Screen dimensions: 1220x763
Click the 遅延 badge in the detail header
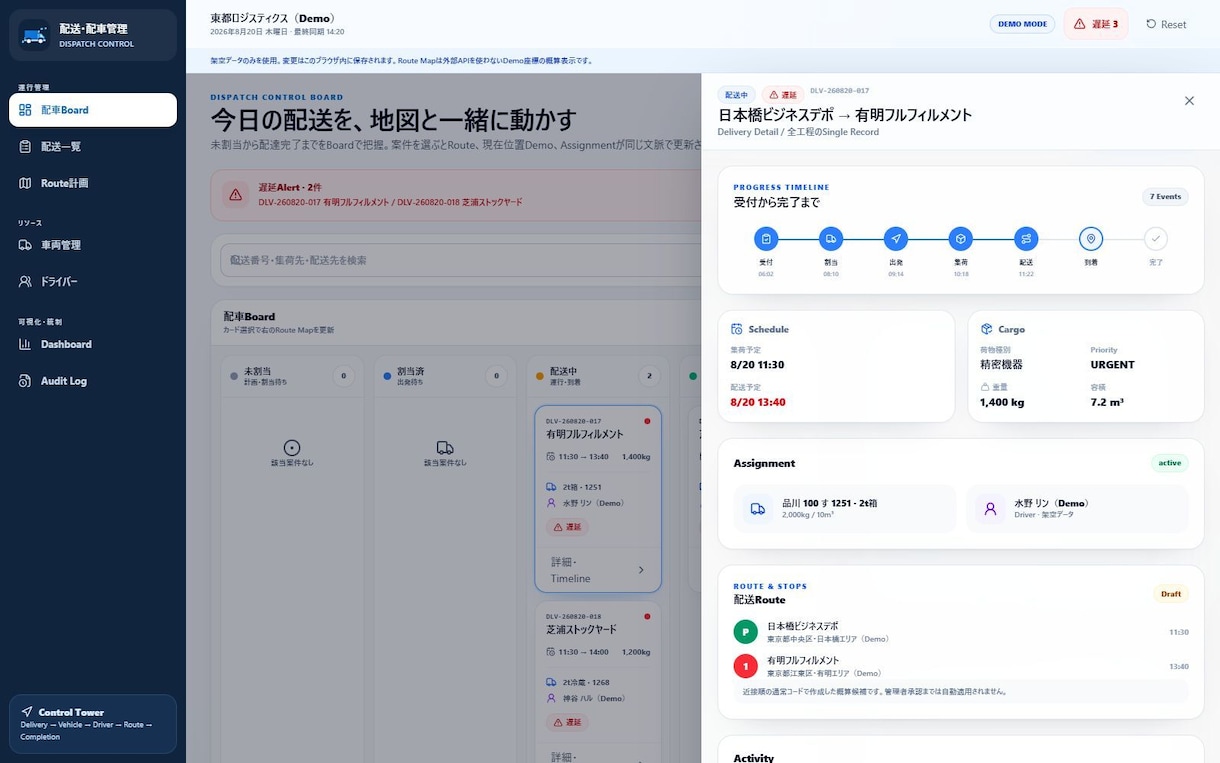pos(782,95)
